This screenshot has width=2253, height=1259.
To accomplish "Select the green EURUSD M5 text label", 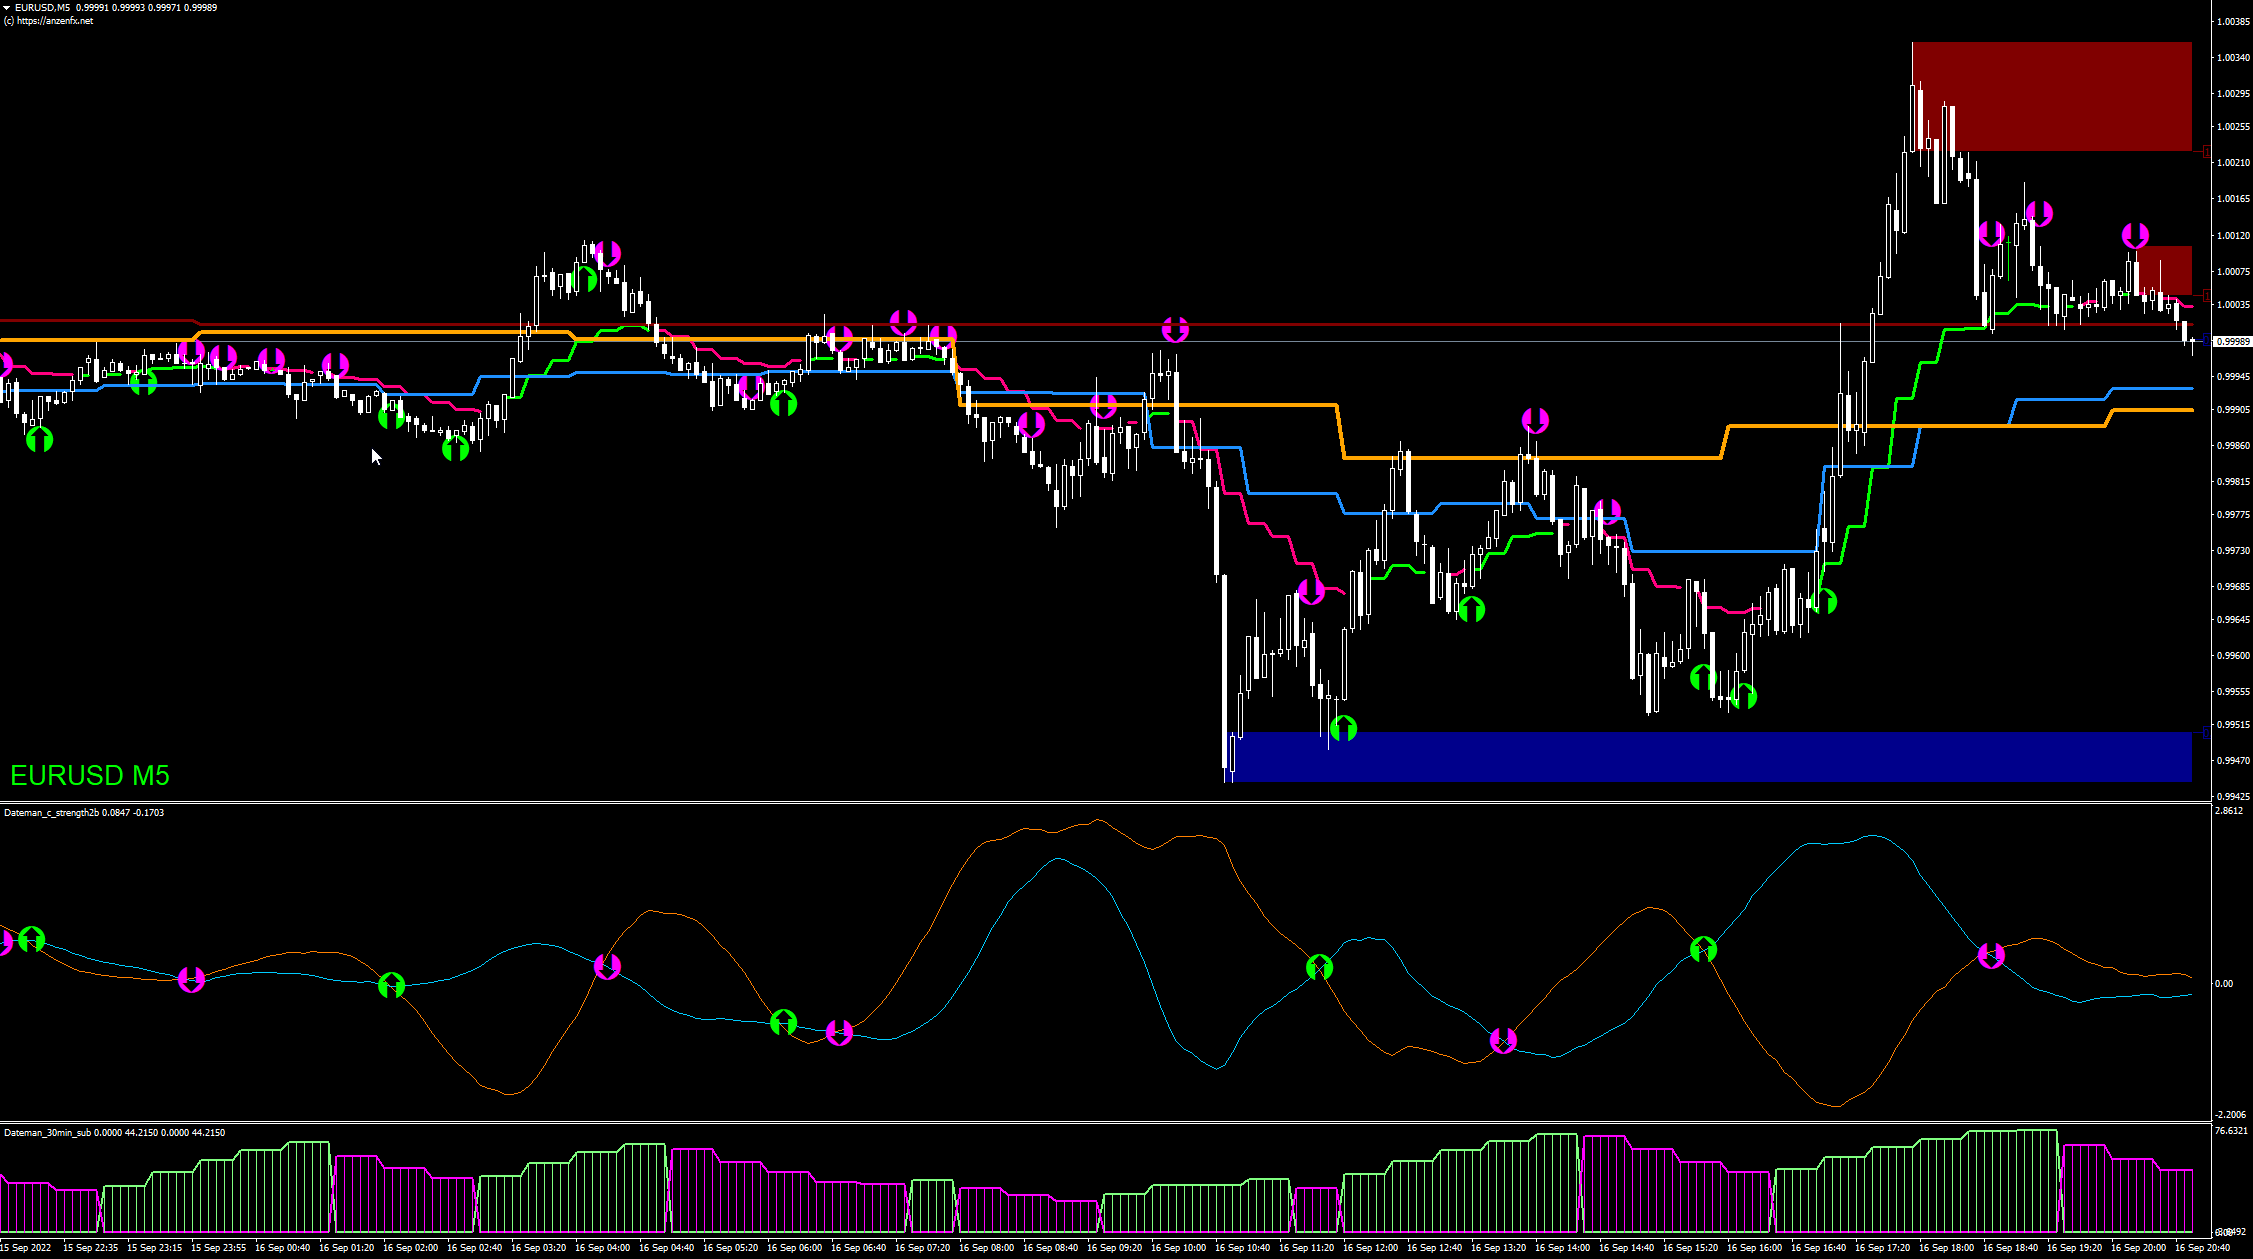I will pos(90,776).
